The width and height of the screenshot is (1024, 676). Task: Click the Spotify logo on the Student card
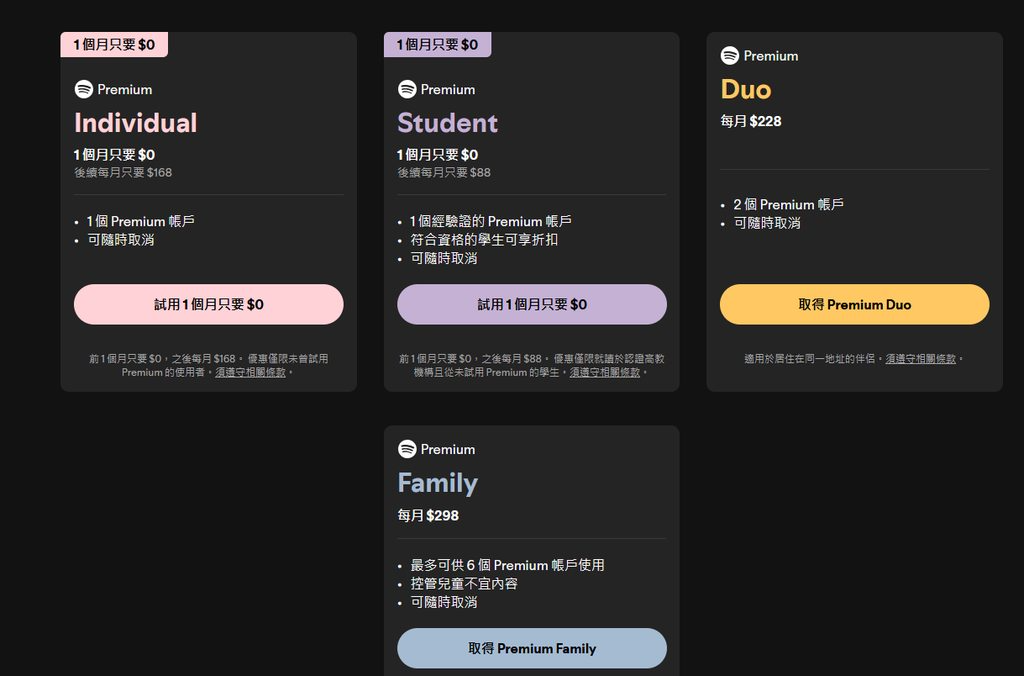pos(407,89)
